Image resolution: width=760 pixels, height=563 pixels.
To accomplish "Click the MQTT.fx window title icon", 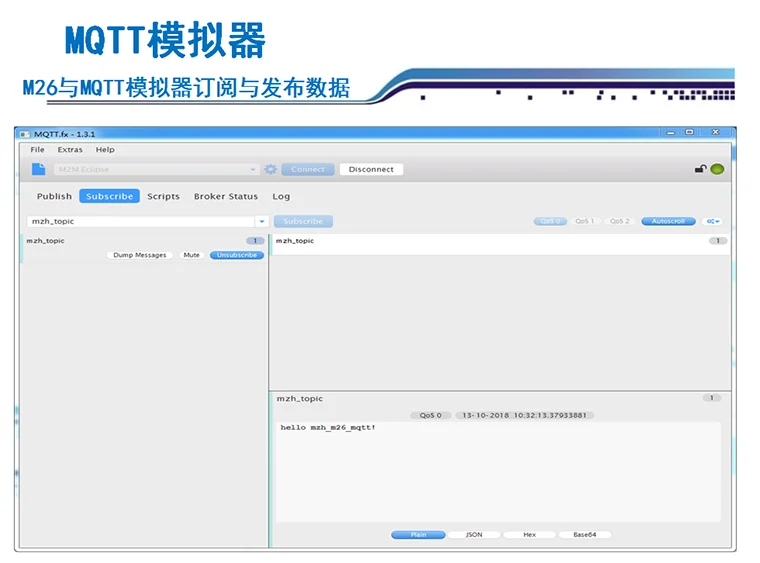I will click(25, 134).
